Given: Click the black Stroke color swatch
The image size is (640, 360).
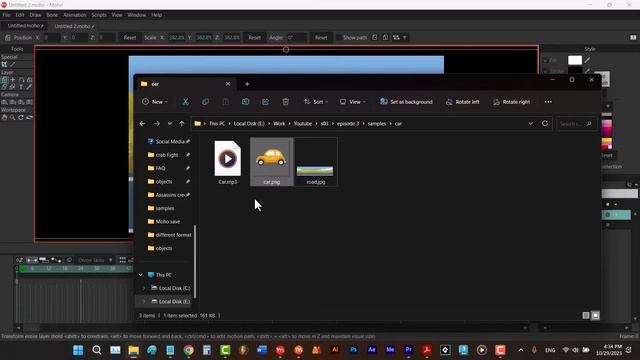Looking at the screenshot, I should point(575,71).
